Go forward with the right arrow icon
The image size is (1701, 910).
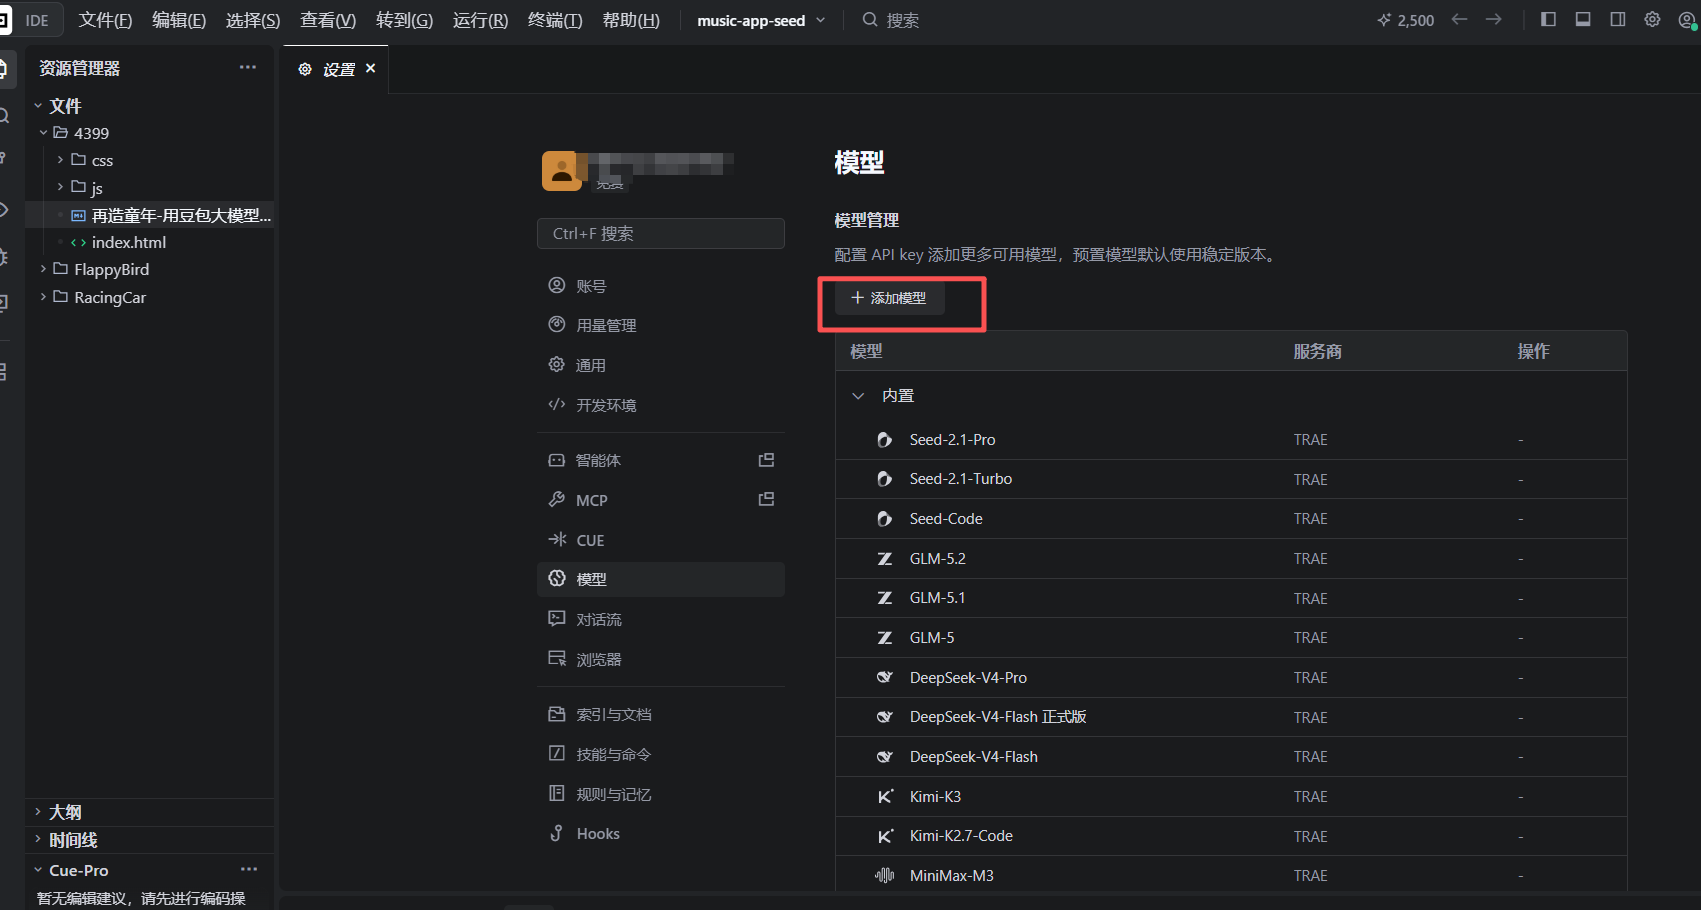click(x=1493, y=19)
